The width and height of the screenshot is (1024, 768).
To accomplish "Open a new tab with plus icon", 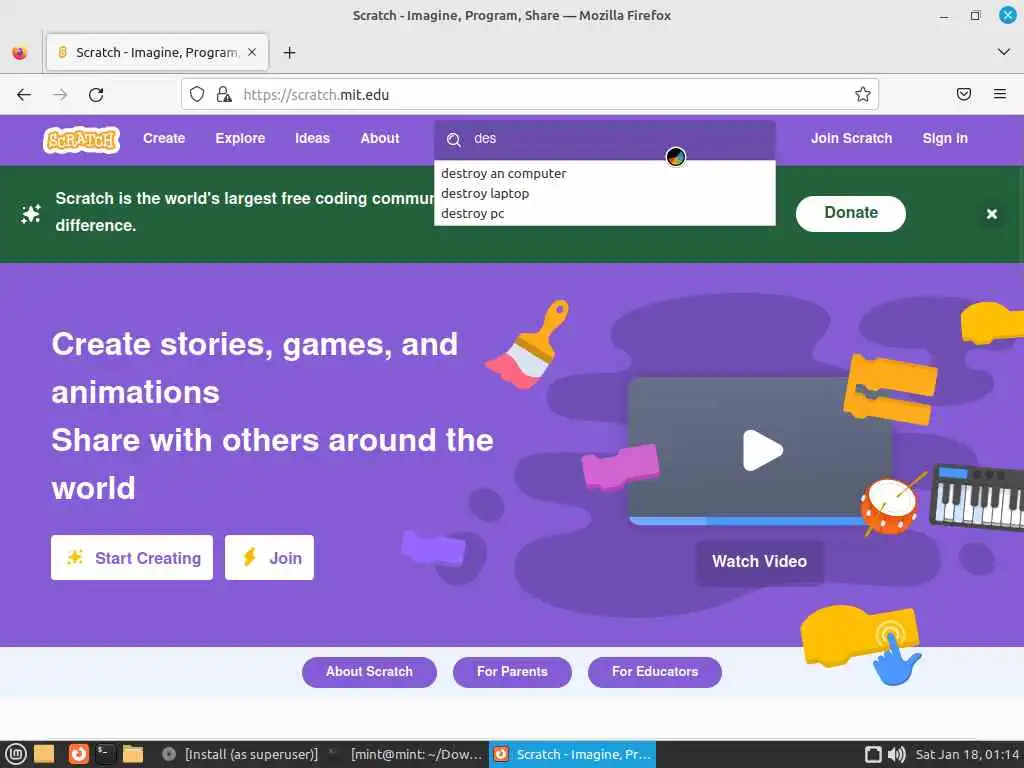I will point(289,52).
